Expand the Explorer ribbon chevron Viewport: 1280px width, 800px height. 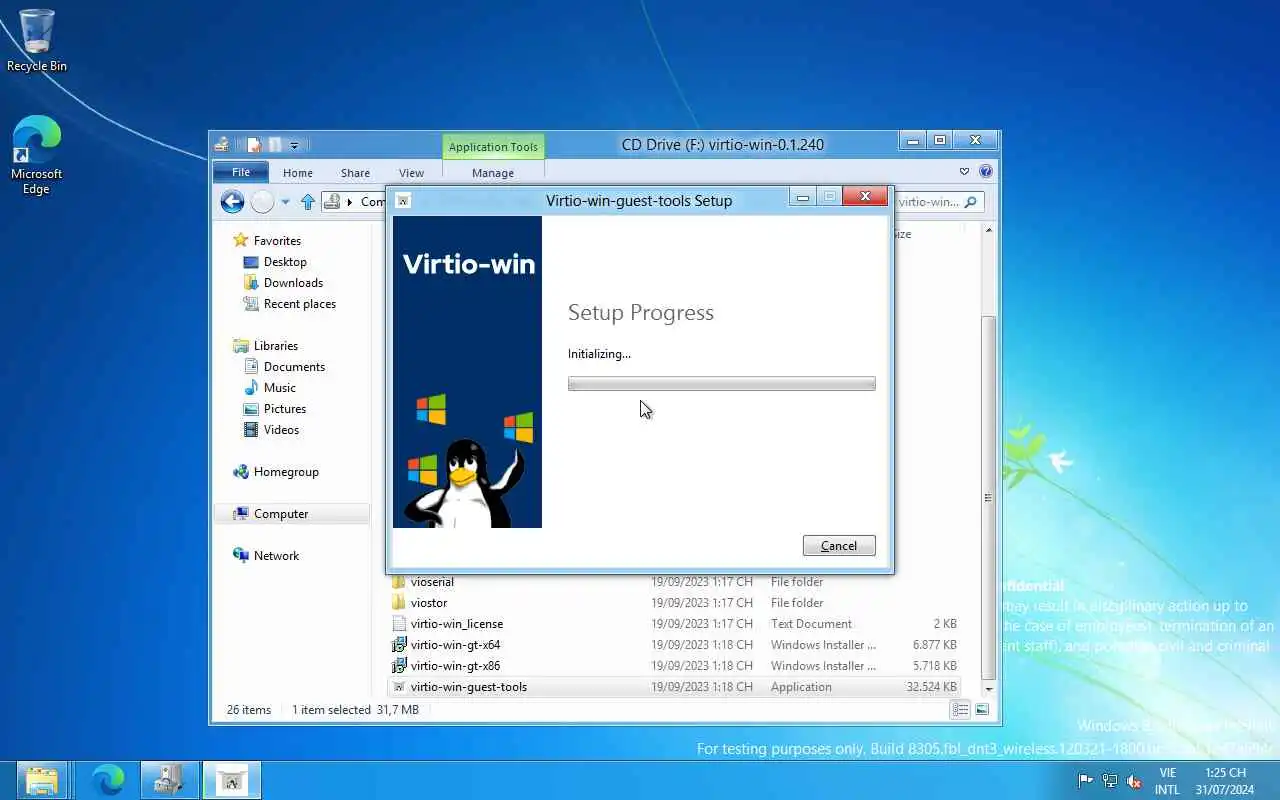point(964,172)
